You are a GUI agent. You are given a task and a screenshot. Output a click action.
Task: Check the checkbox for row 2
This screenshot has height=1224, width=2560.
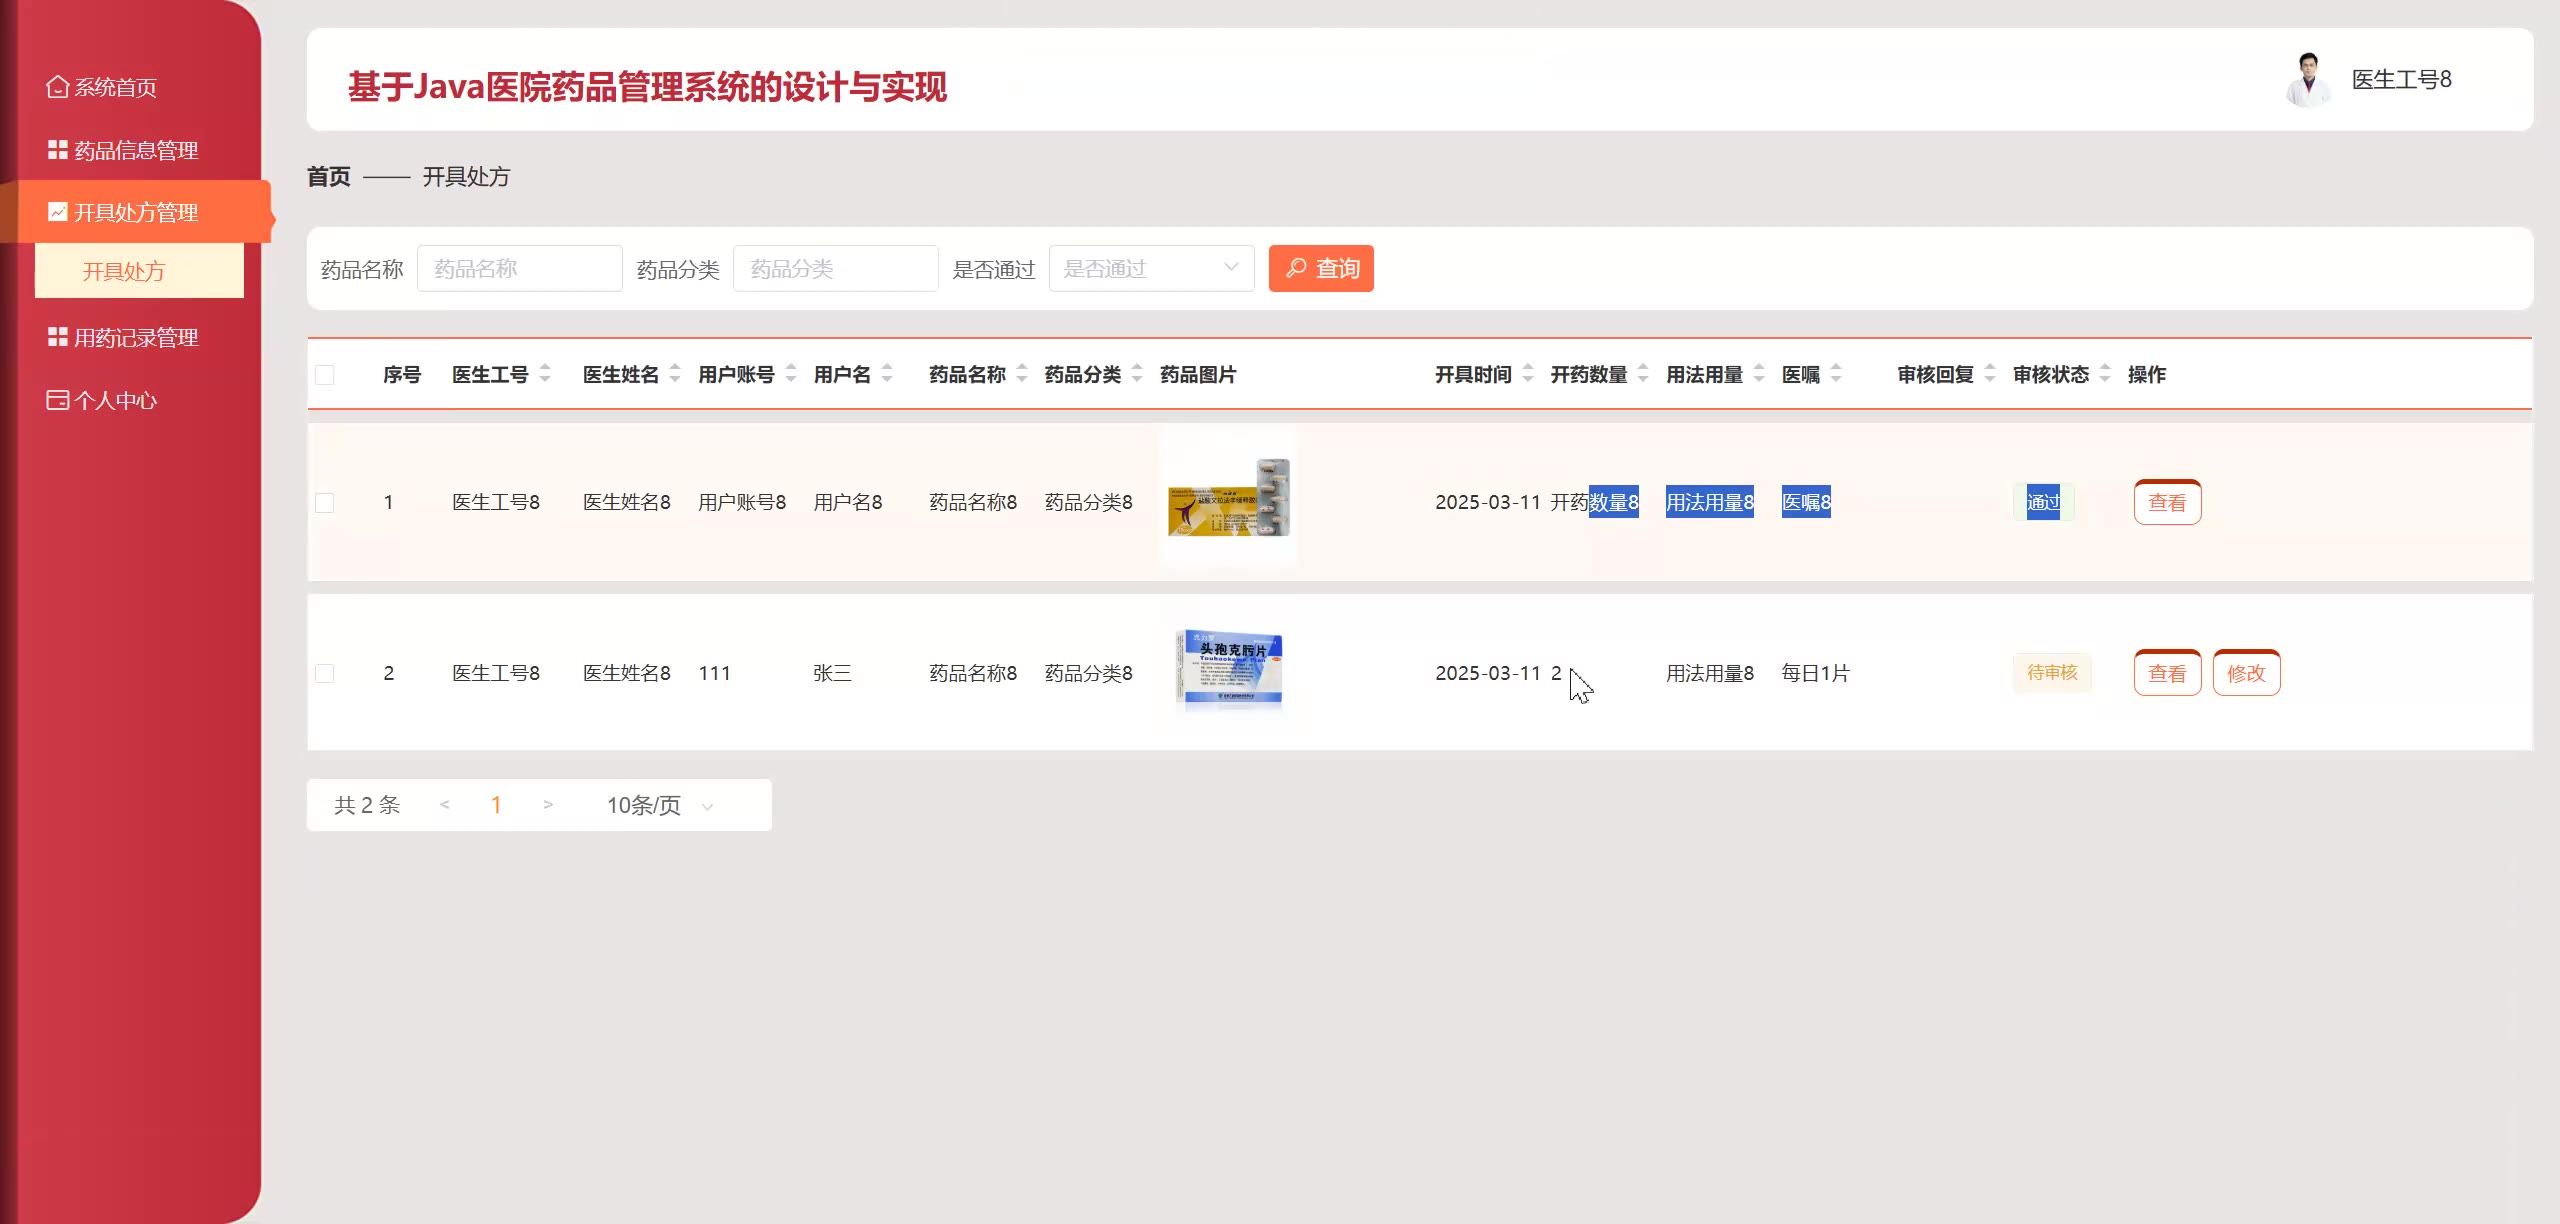[x=325, y=673]
